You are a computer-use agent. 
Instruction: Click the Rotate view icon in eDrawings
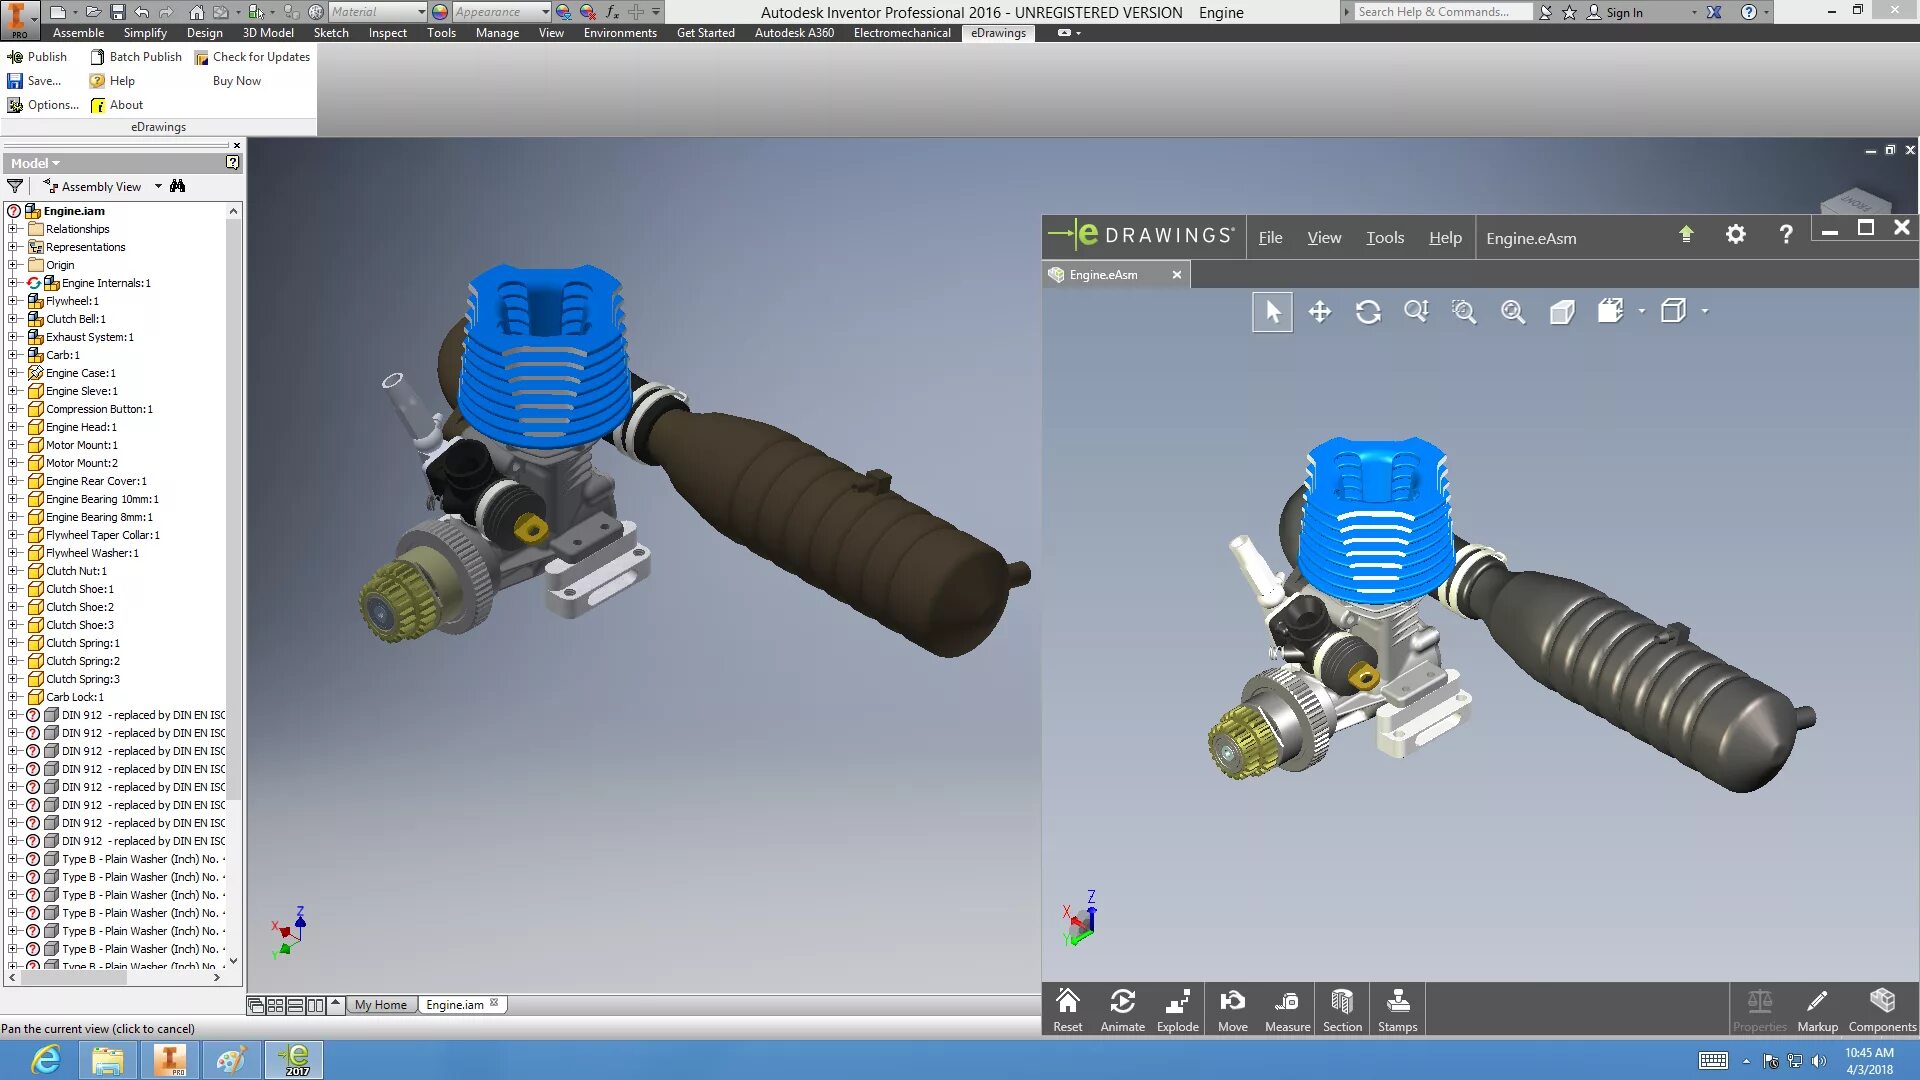click(x=1368, y=312)
